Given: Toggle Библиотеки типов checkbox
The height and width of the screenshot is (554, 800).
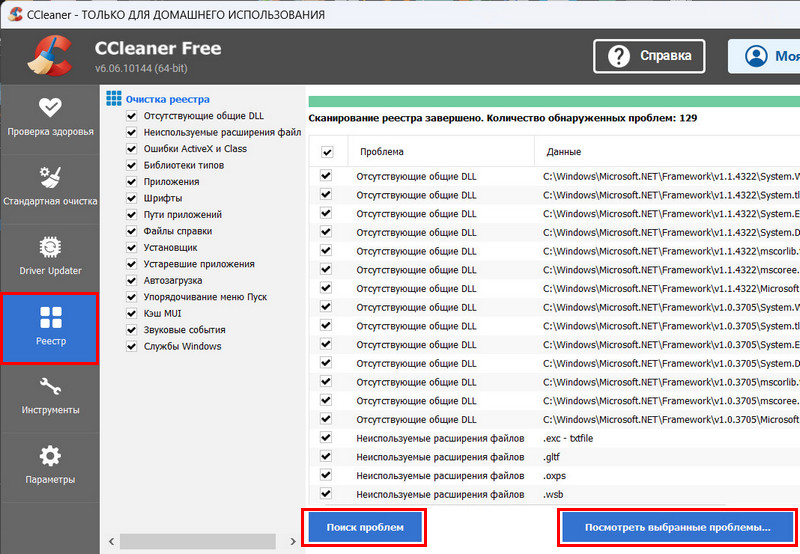Looking at the screenshot, I should (132, 165).
